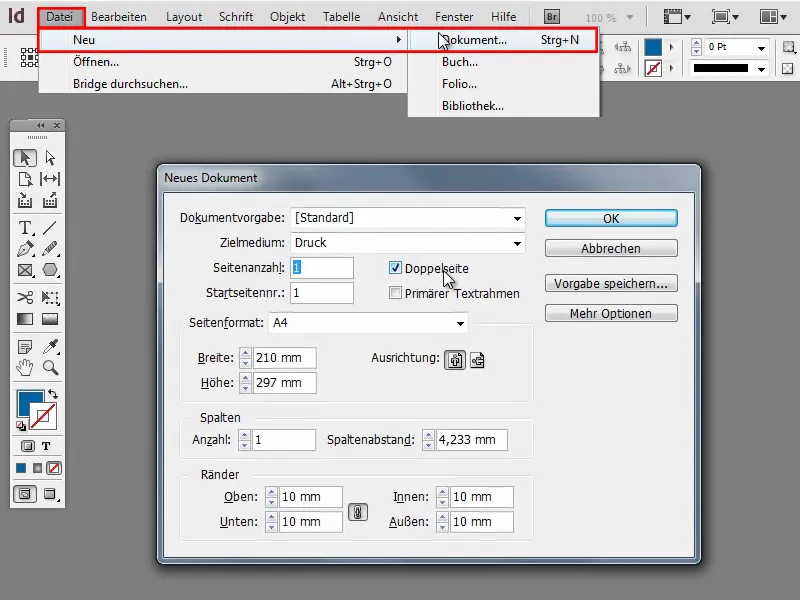Select the Rectangle Frame tool
The width and height of the screenshot is (800, 600).
(x=24, y=270)
